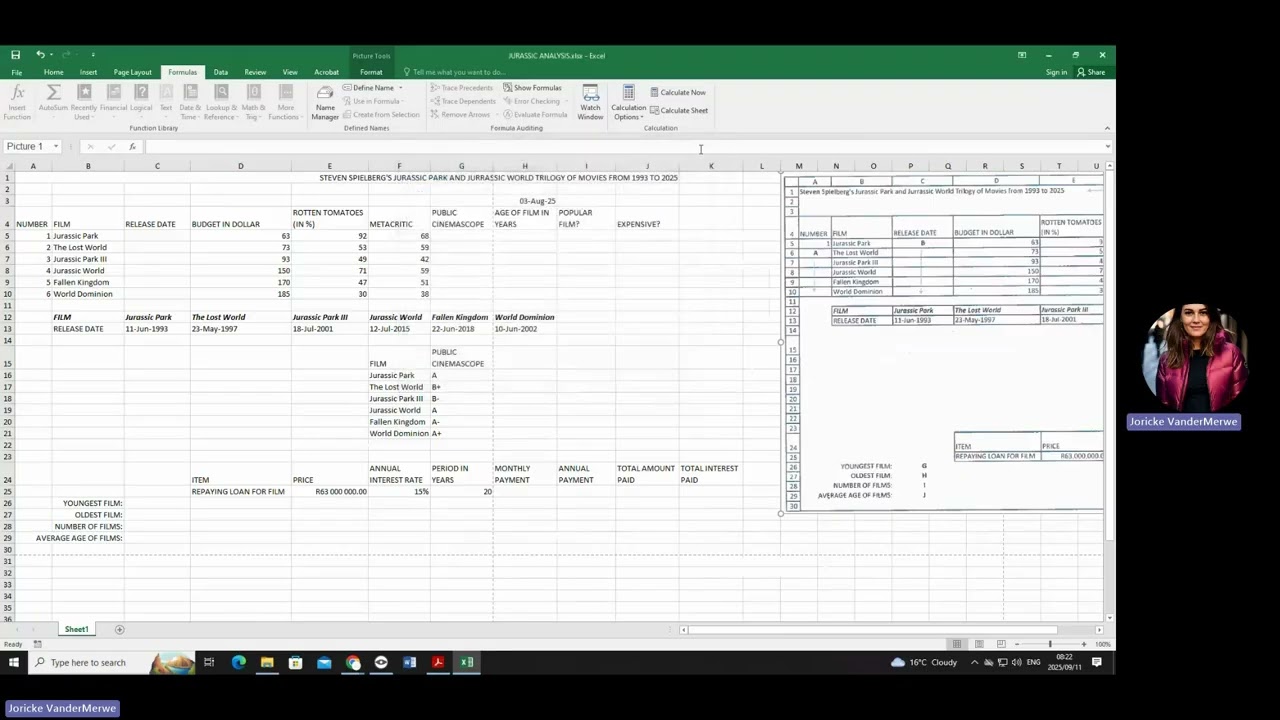Click Evaluate Formula
The height and width of the screenshot is (720, 1280).
pyautogui.click(x=535, y=114)
